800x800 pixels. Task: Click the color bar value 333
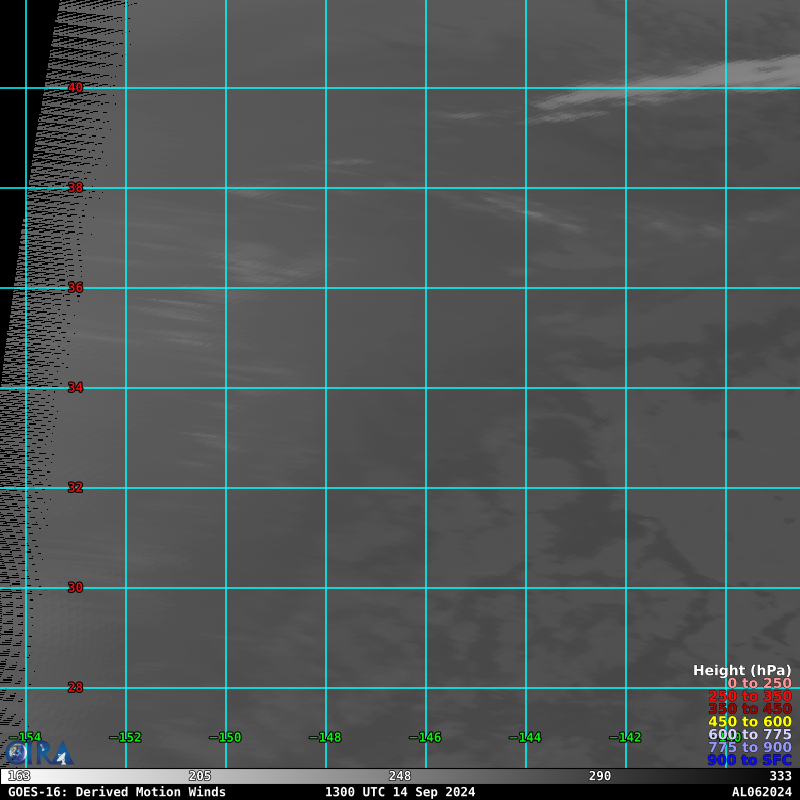click(781, 776)
